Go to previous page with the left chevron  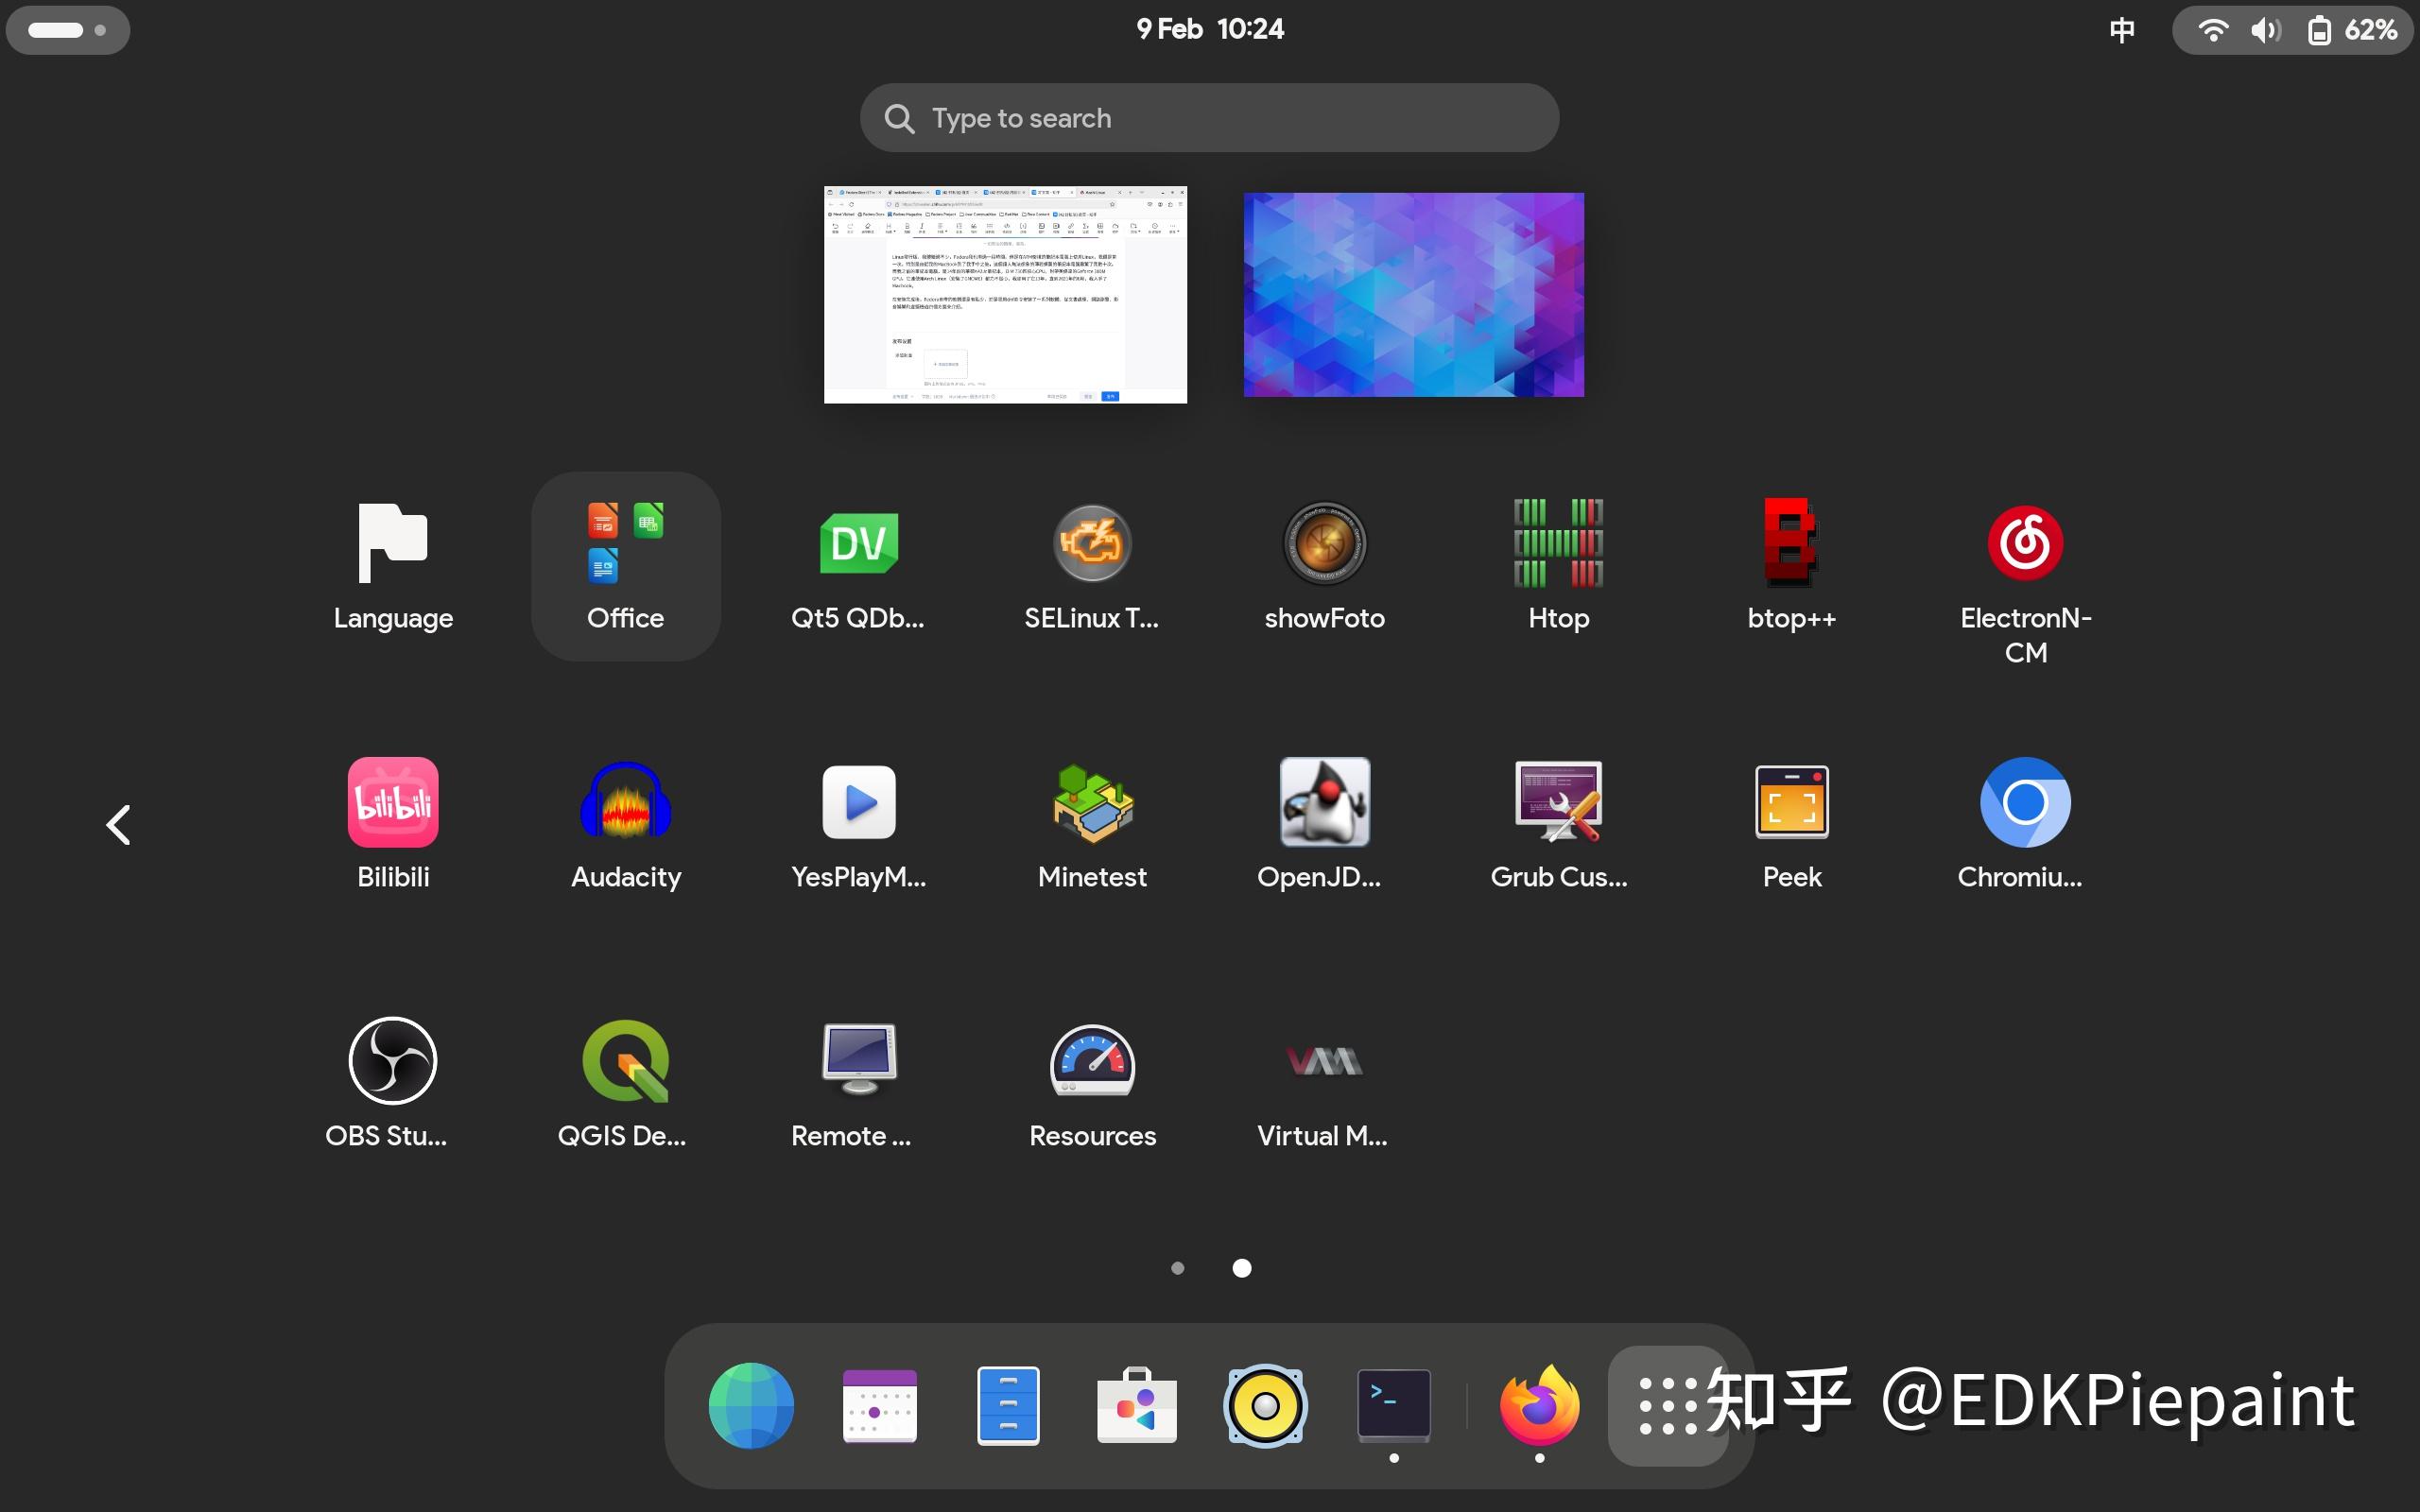[118, 824]
